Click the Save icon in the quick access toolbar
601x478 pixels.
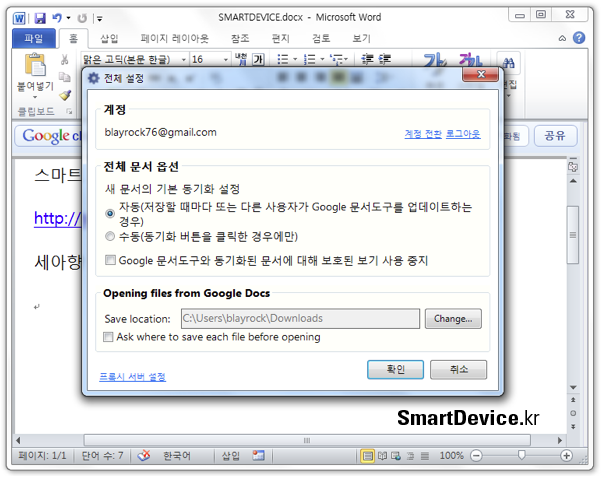click(40, 18)
